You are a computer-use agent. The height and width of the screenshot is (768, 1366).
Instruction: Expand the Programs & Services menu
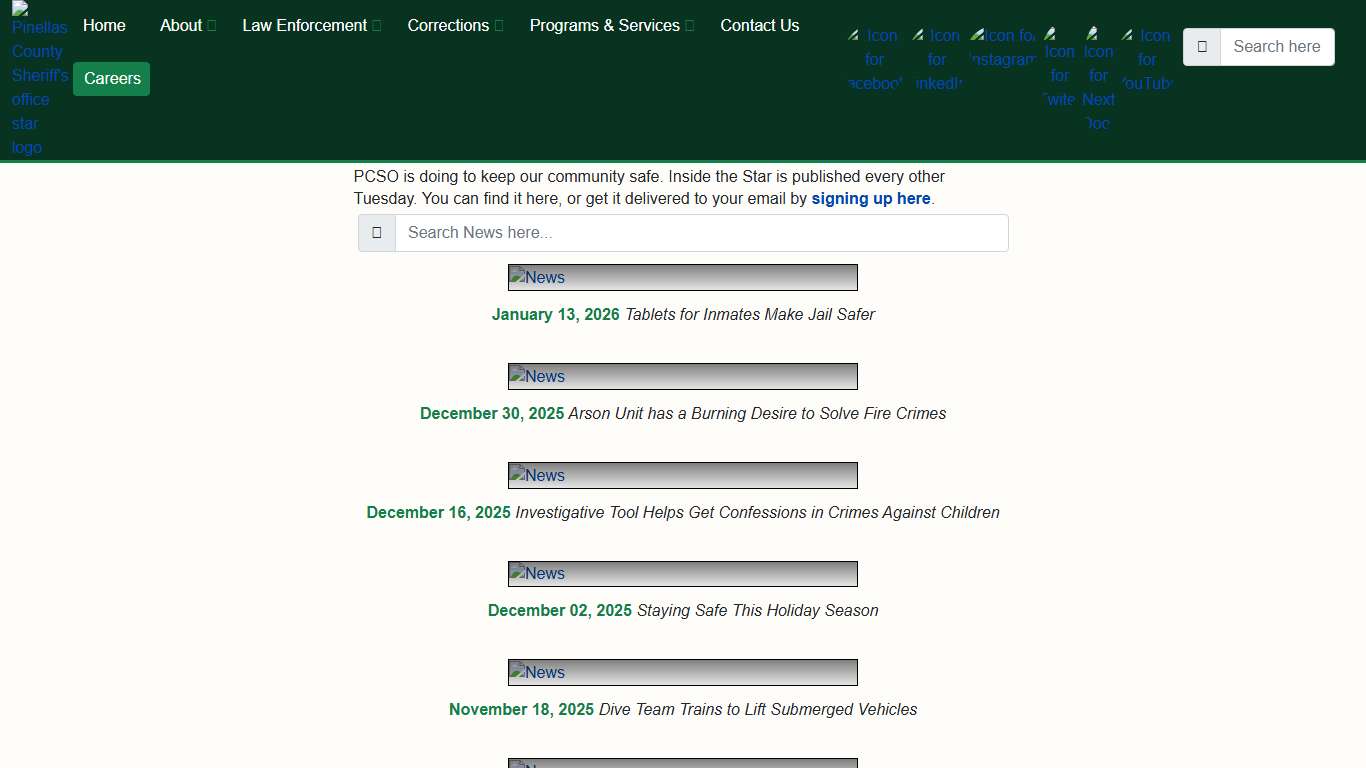(611, 26)
